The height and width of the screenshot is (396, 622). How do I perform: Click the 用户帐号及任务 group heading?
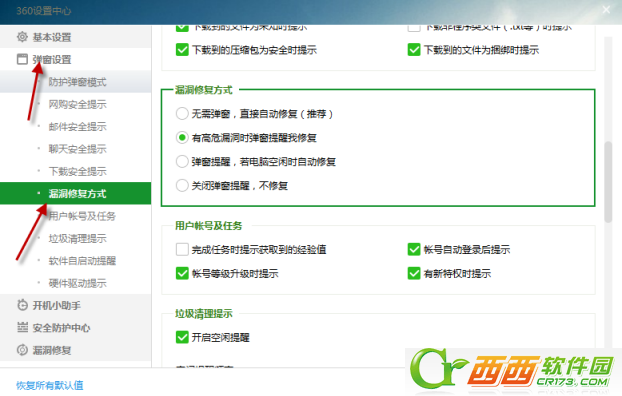pyautogui.click(x=208, y=226)
